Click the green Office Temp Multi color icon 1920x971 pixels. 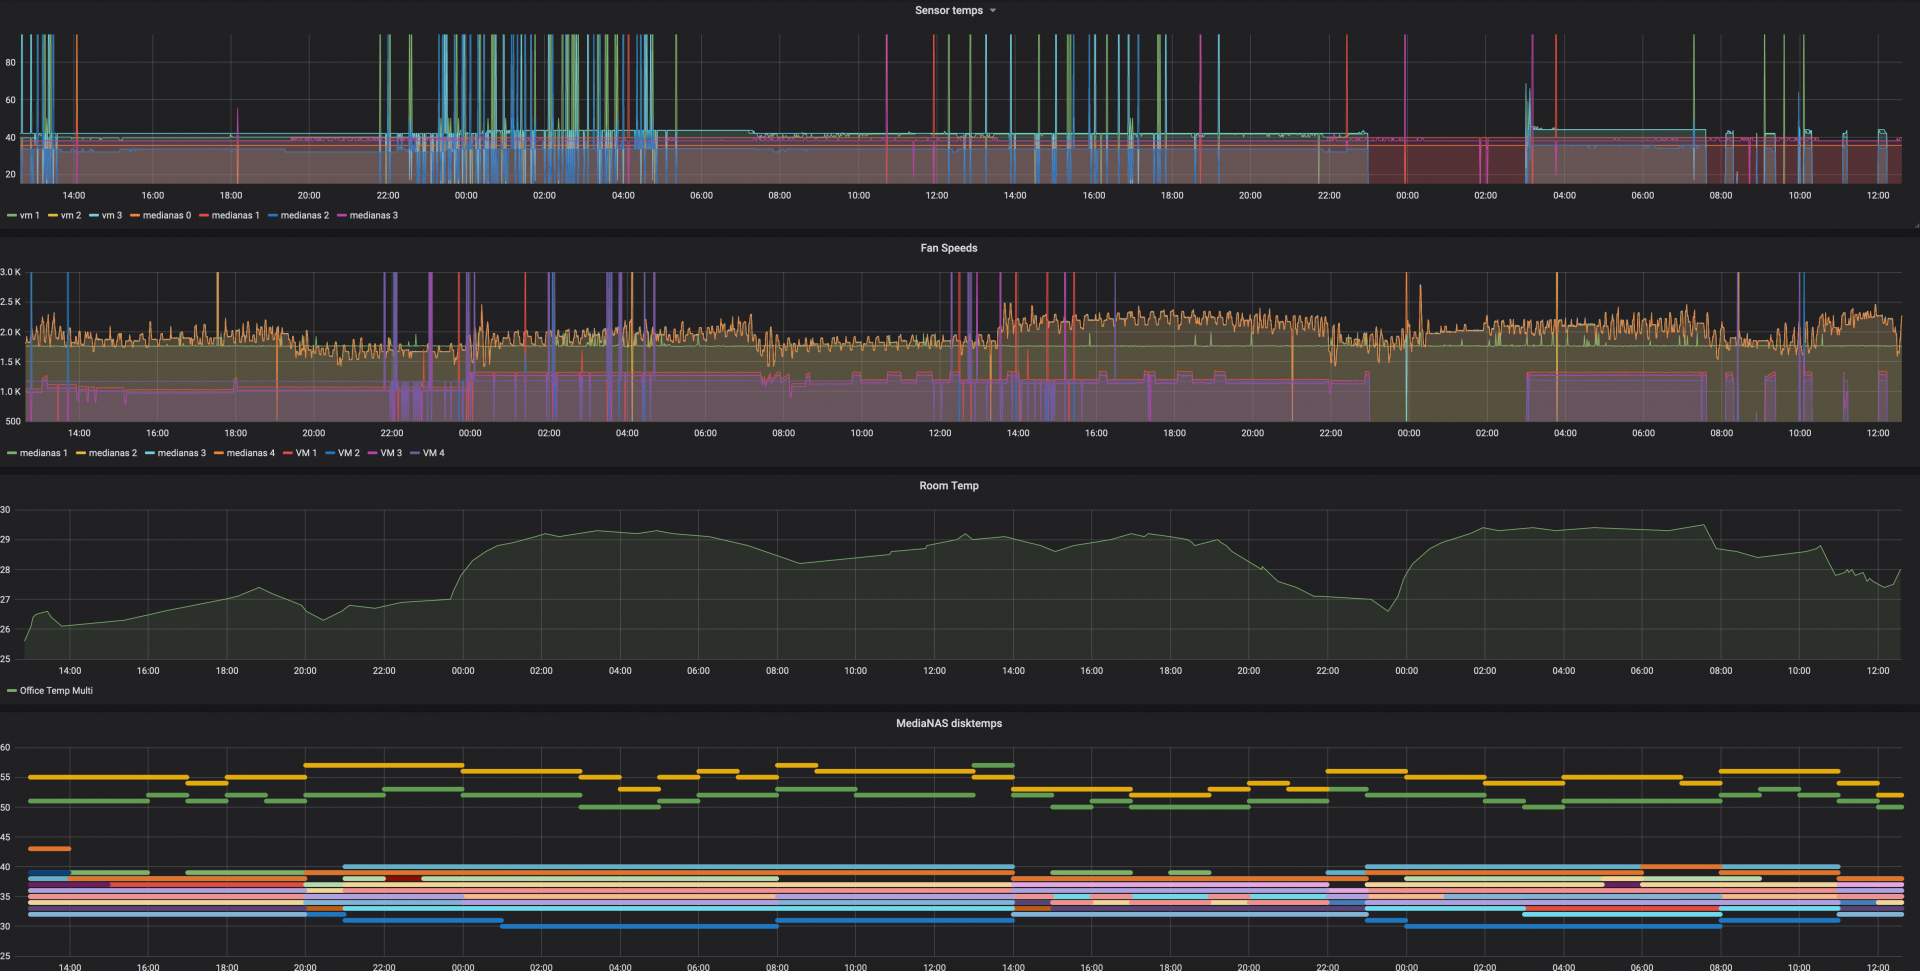[x=12, y=691]
